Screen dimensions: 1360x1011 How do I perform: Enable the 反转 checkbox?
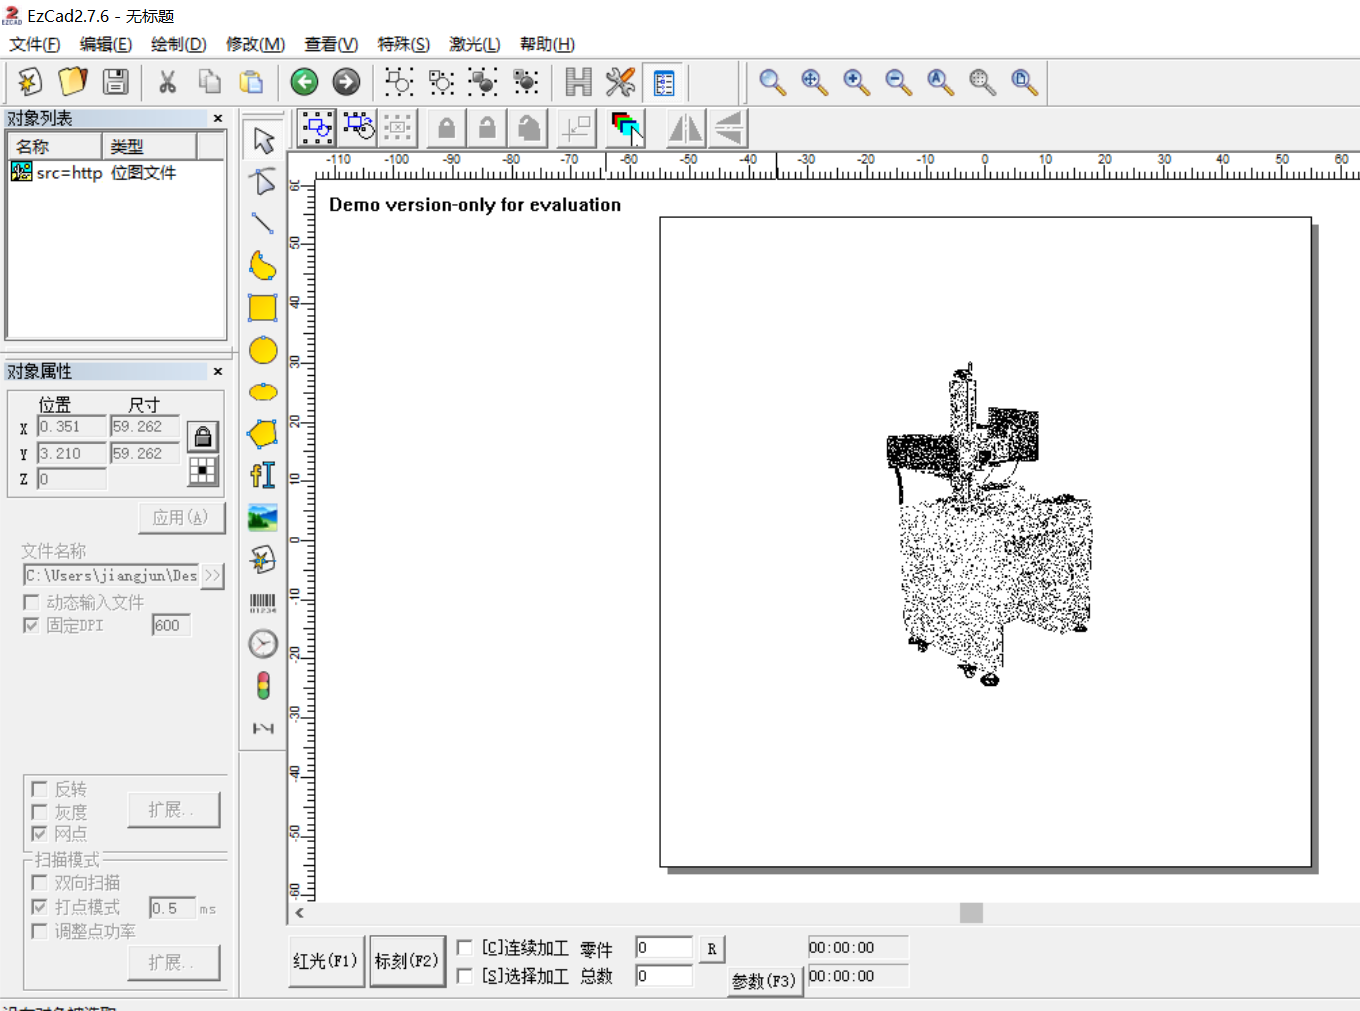click(40, 789)
